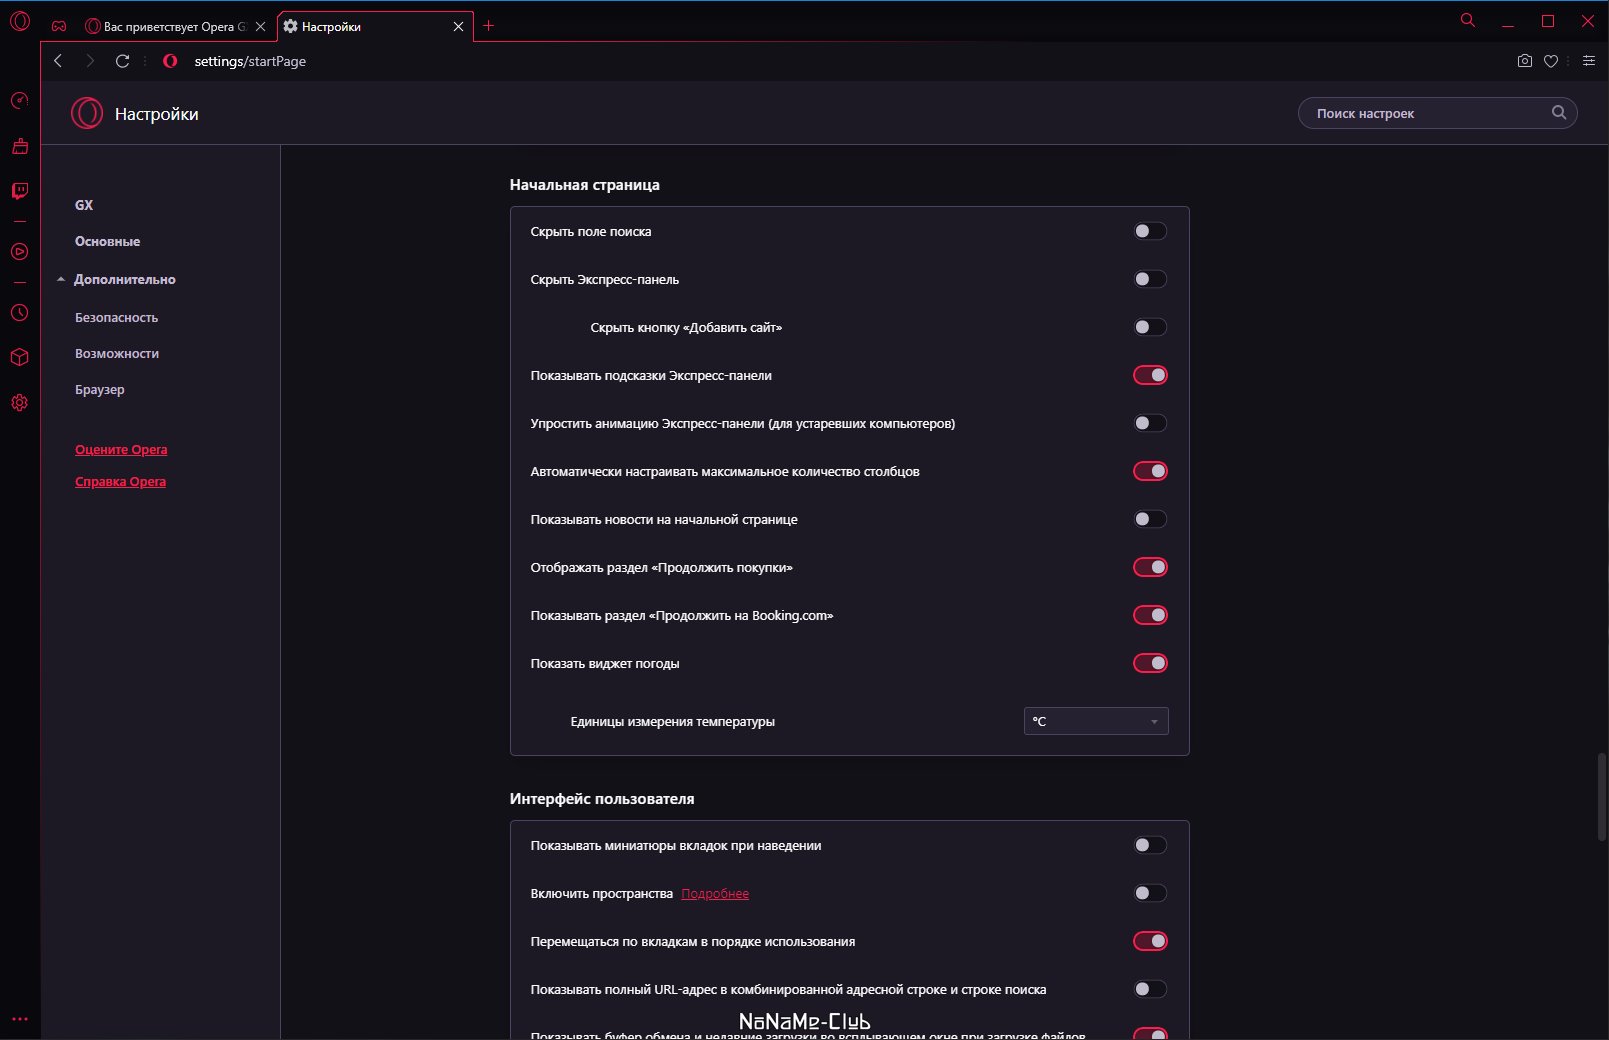Open Возможности settings section
The image size is (1609, 1040).
tap(117, 353)
